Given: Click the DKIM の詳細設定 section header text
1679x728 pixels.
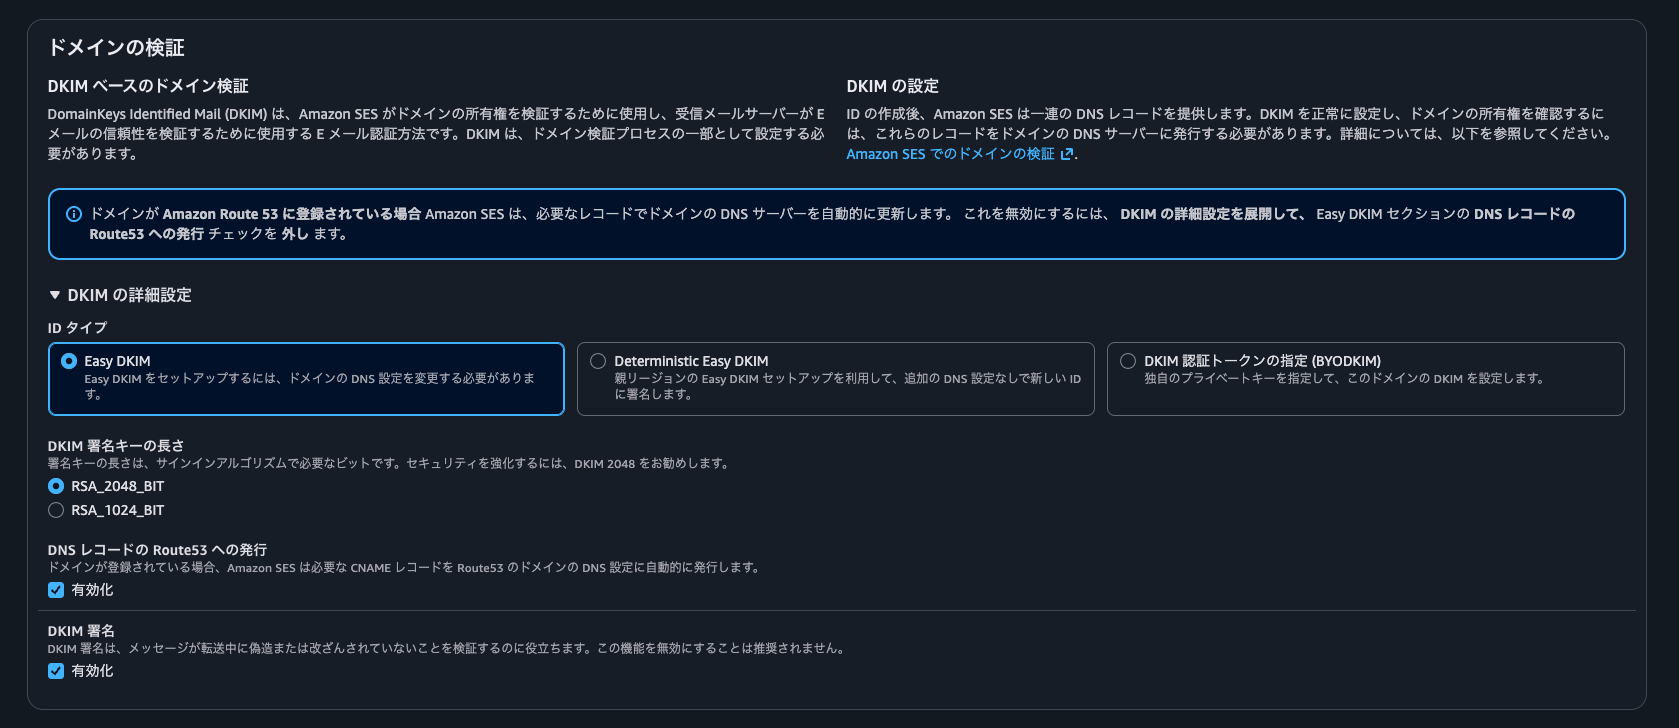Looking at the screenshot, I should point(129,295).
